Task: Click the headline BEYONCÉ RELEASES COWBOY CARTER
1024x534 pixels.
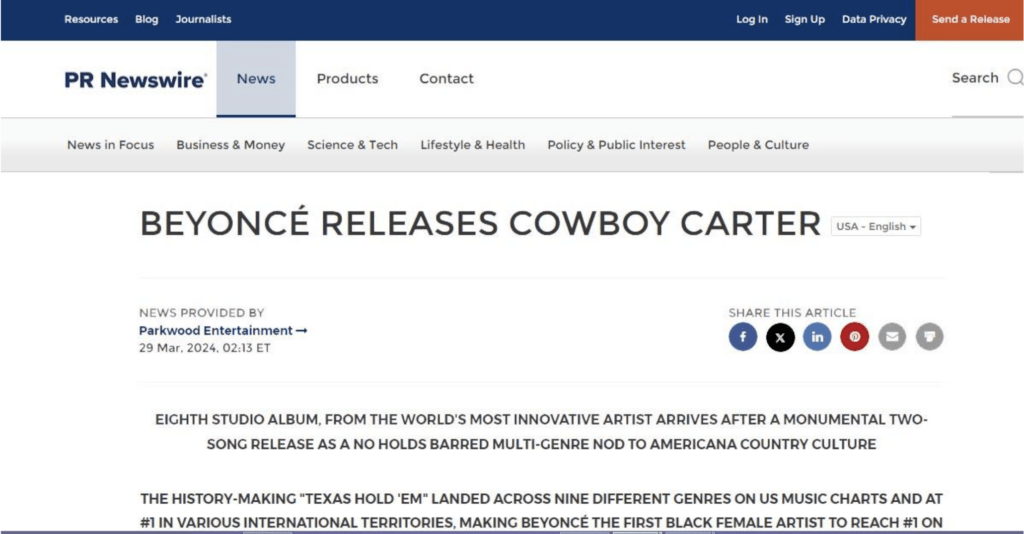Action: pos(480,223)
